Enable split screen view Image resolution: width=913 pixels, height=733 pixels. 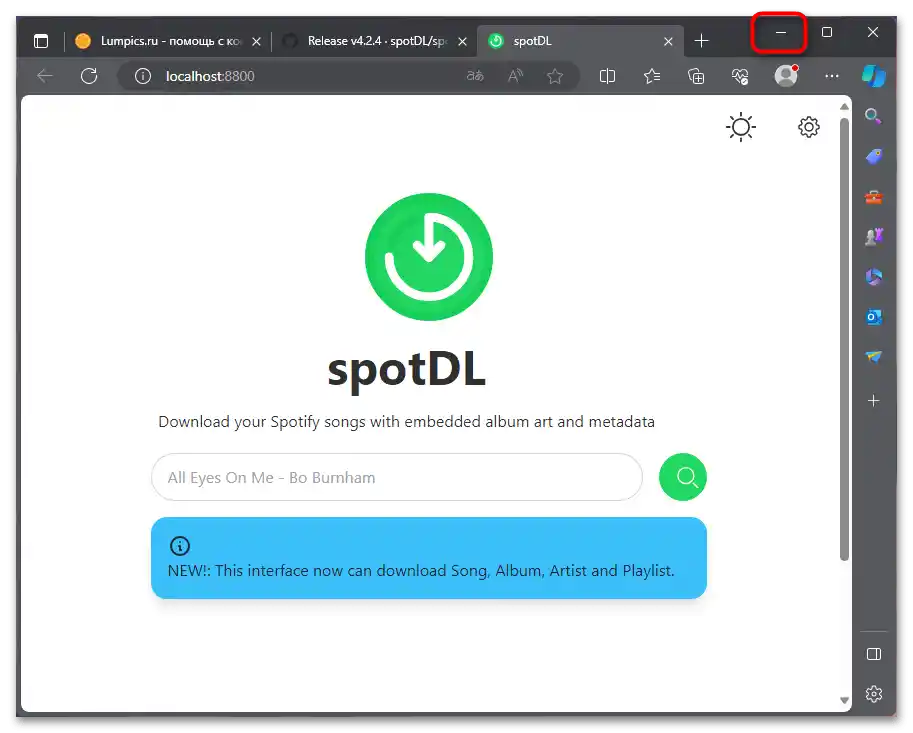click(x=607, y=76)
